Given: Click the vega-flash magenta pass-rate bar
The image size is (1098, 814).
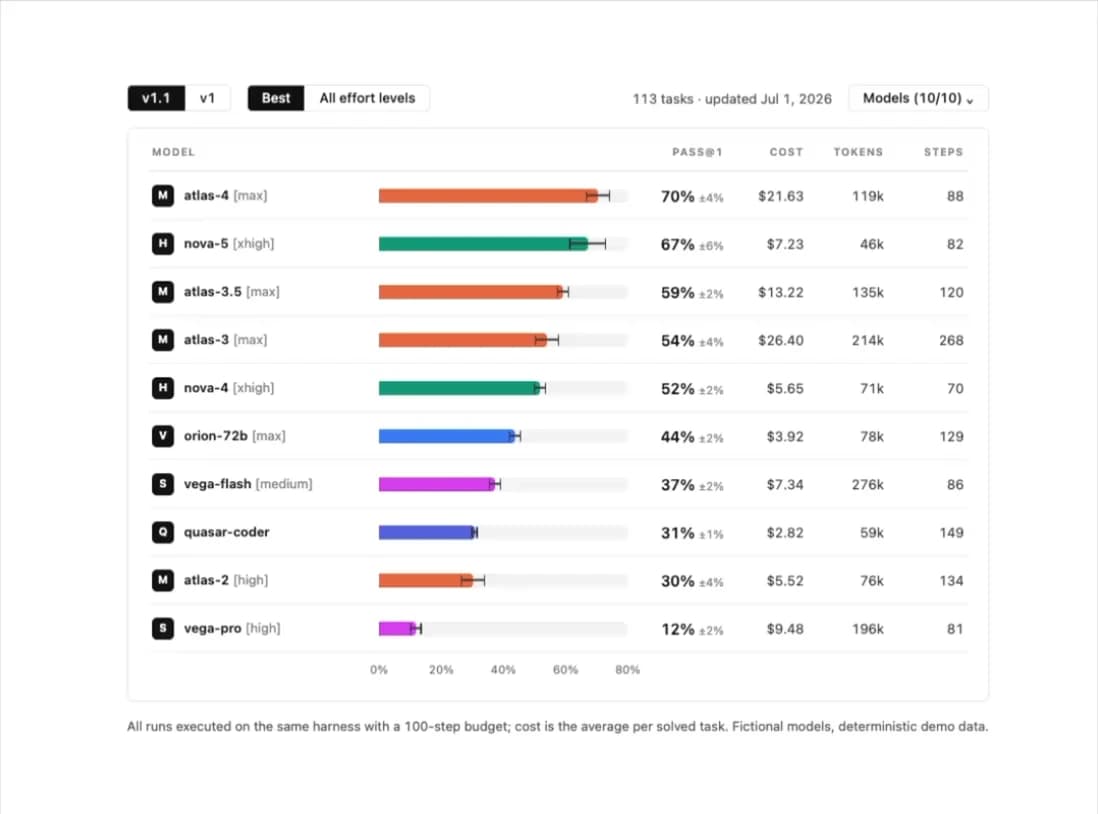Looking at the screenshot, I should tap(436, 484).
